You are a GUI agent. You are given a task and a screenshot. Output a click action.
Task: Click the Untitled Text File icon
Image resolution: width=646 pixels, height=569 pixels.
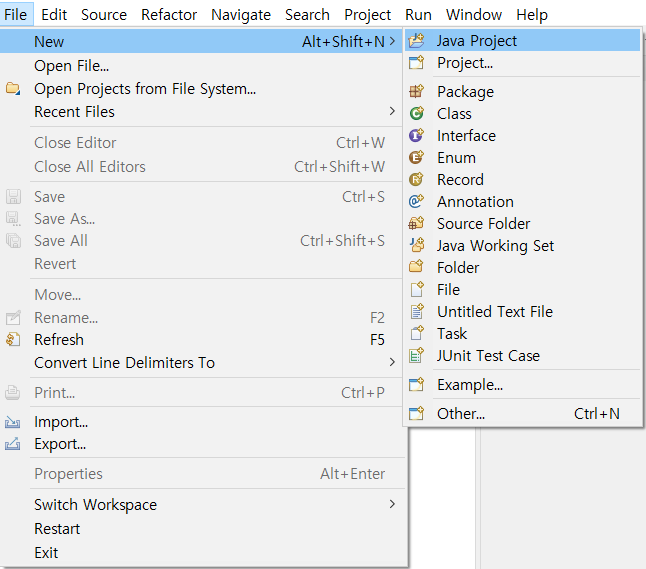tap(417, 311)
